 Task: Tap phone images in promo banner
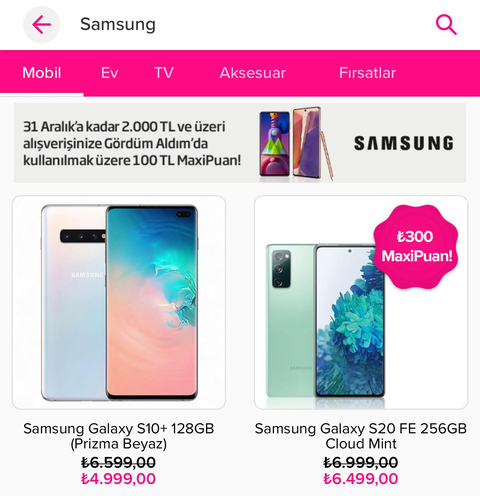point(296,143)
